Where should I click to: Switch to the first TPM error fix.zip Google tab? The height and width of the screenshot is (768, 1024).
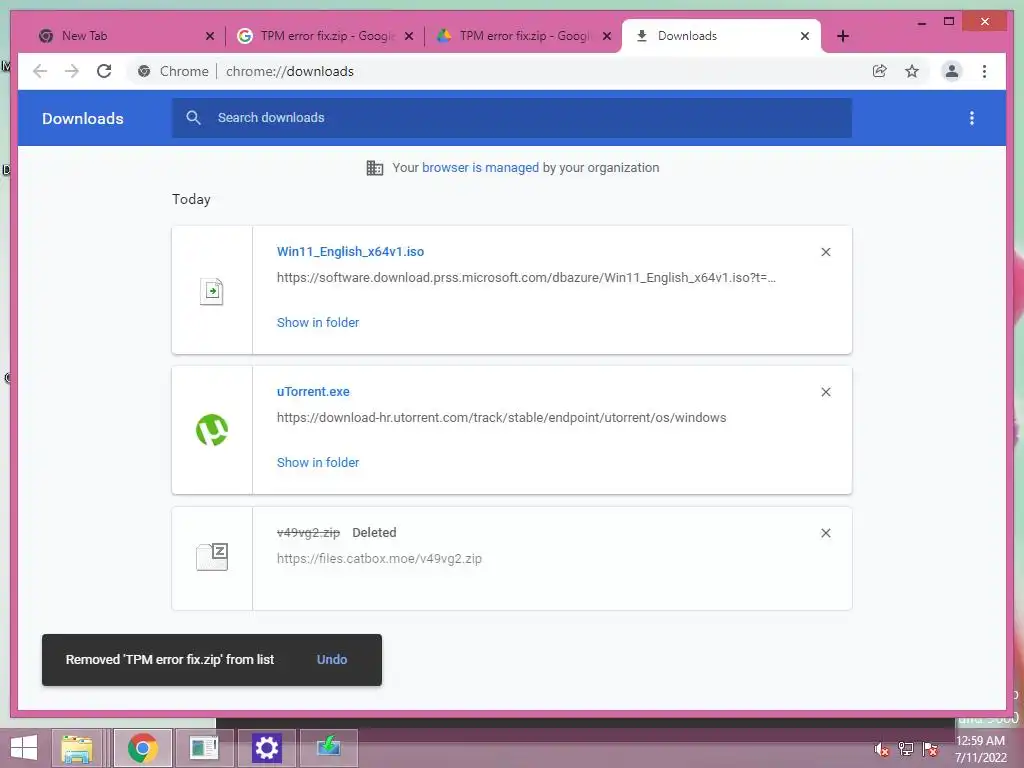click(324, 36)
